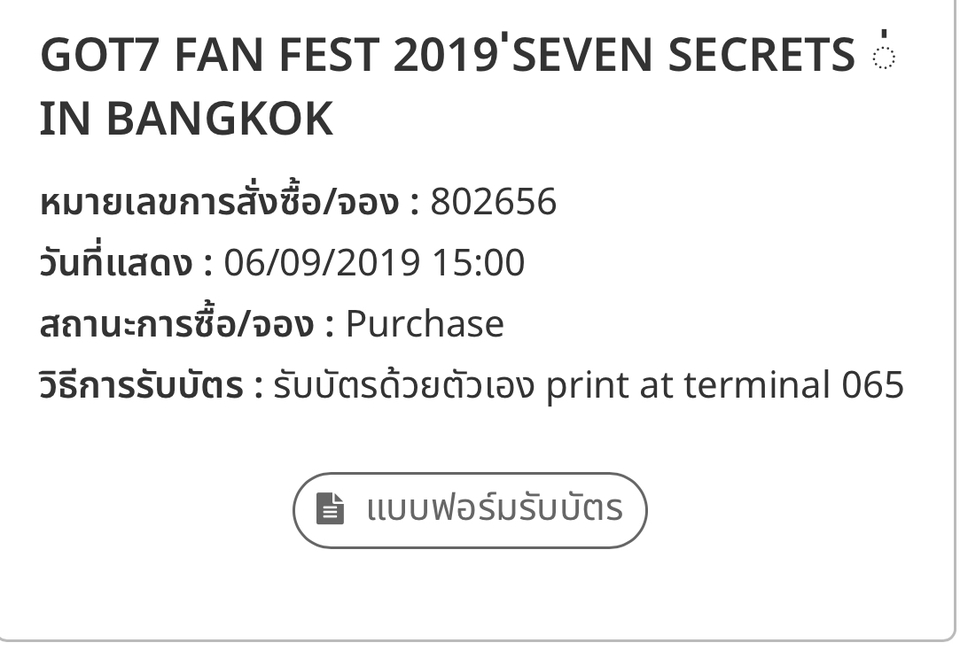Select the show date 06/09/2019
This screenshot has width=960, height=666.
(321, 263)
